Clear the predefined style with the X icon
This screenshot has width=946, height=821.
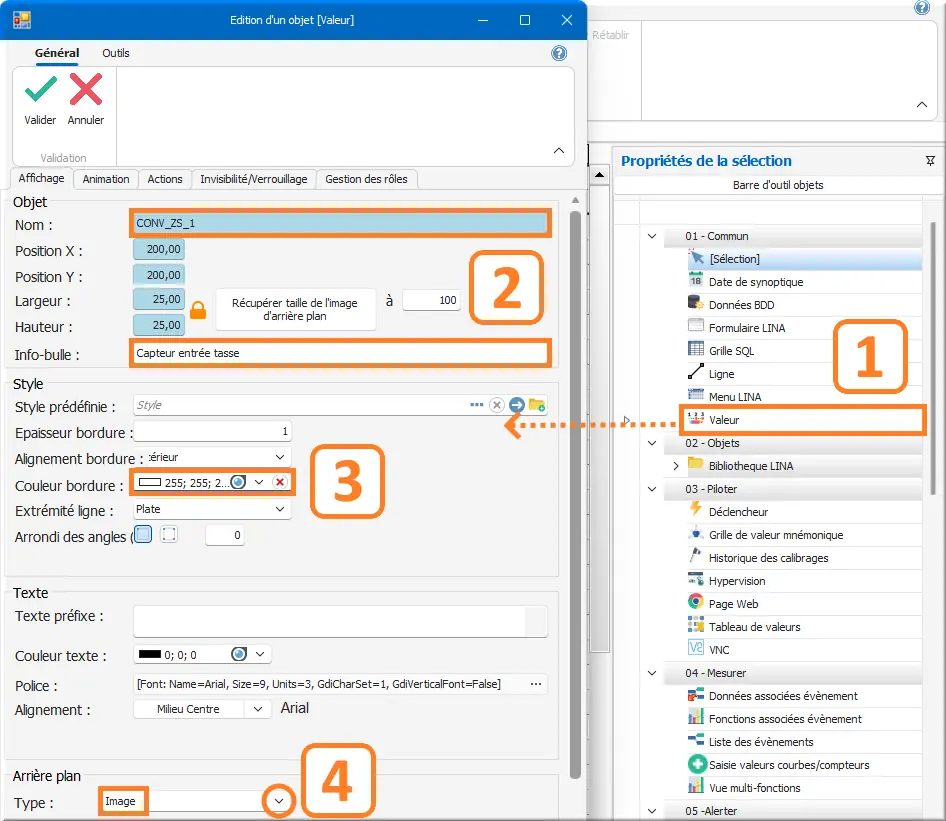point(497,405)
